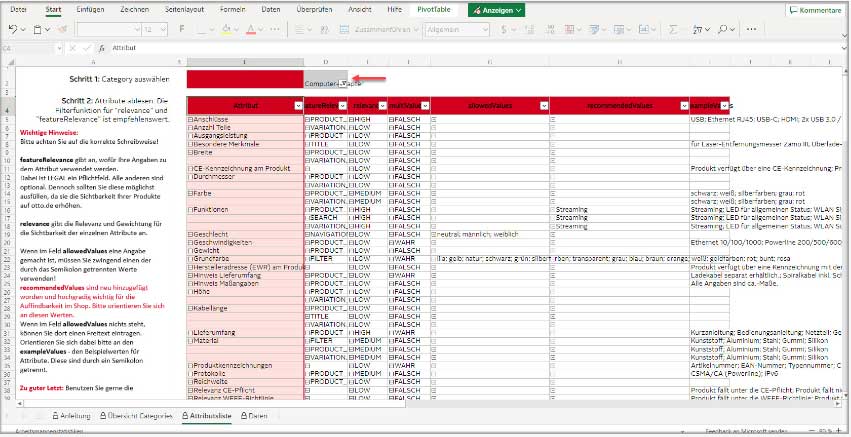Open the Allgemein number format dropdown

pos(485,29)
